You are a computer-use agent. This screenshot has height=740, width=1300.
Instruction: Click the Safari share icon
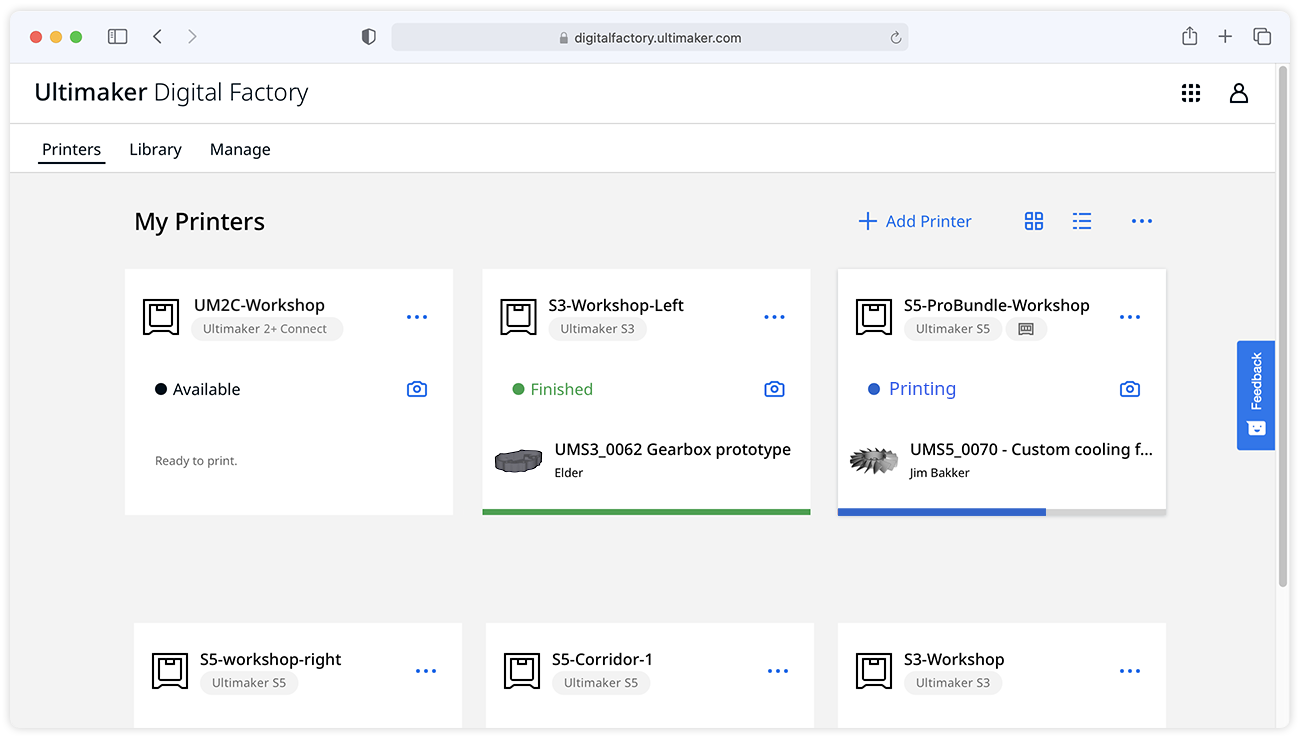click(1189, 37)
